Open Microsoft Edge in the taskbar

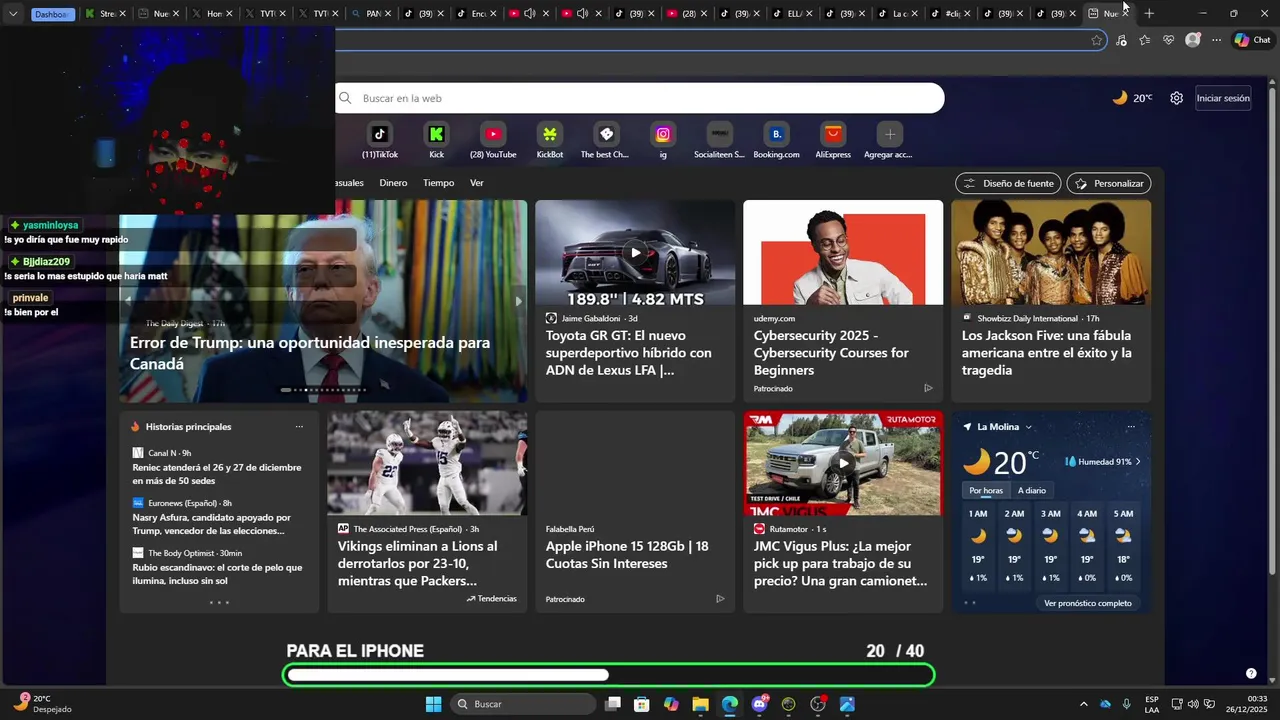tap(730, 704)
